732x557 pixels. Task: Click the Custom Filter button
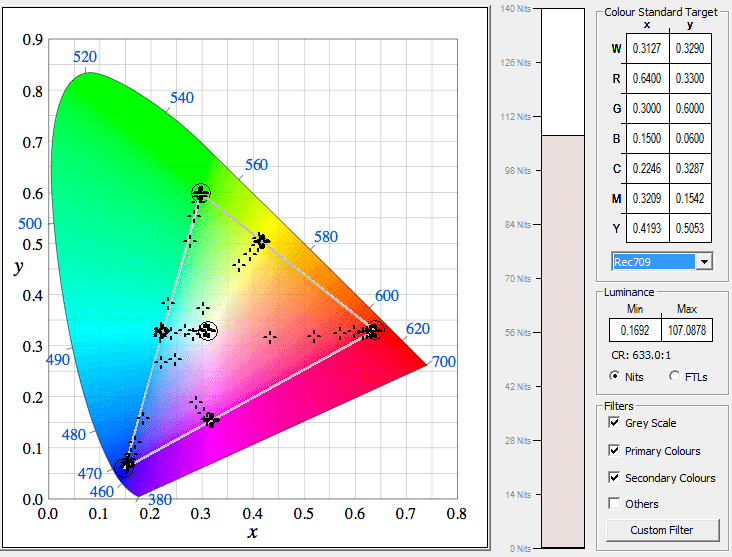662,530
